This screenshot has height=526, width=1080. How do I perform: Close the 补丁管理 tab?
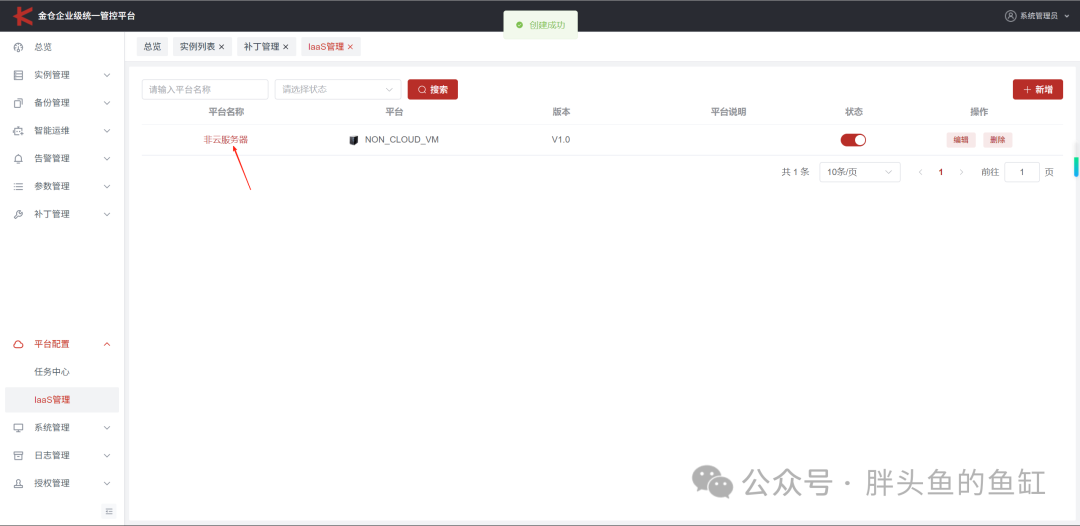coord(285,47)
